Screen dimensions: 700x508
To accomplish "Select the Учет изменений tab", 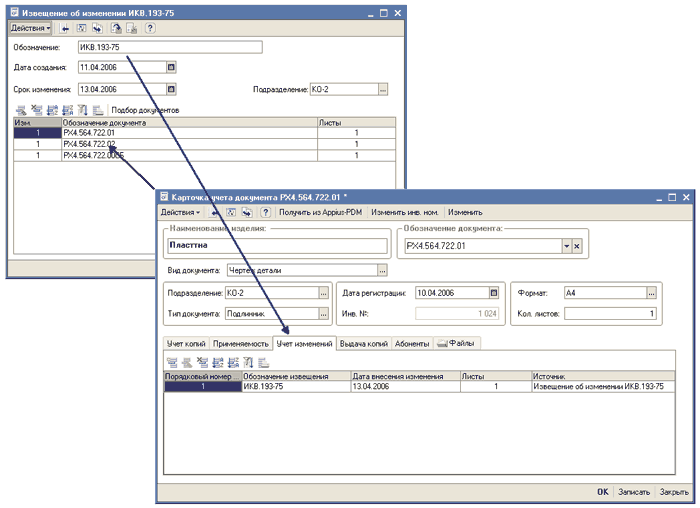I will (304, 343).
